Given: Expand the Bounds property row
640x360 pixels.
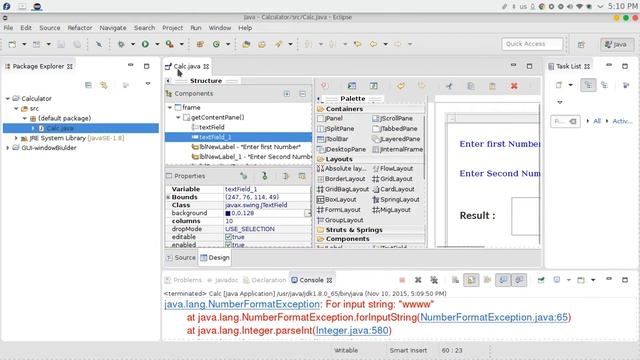Looking at the screenshot, I should (x=168, y=197).
